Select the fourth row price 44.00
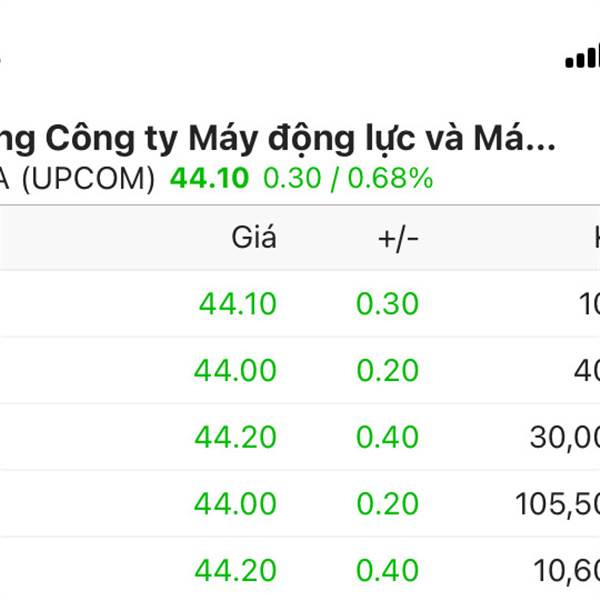The image size is (600, 600). click(235, 504)
